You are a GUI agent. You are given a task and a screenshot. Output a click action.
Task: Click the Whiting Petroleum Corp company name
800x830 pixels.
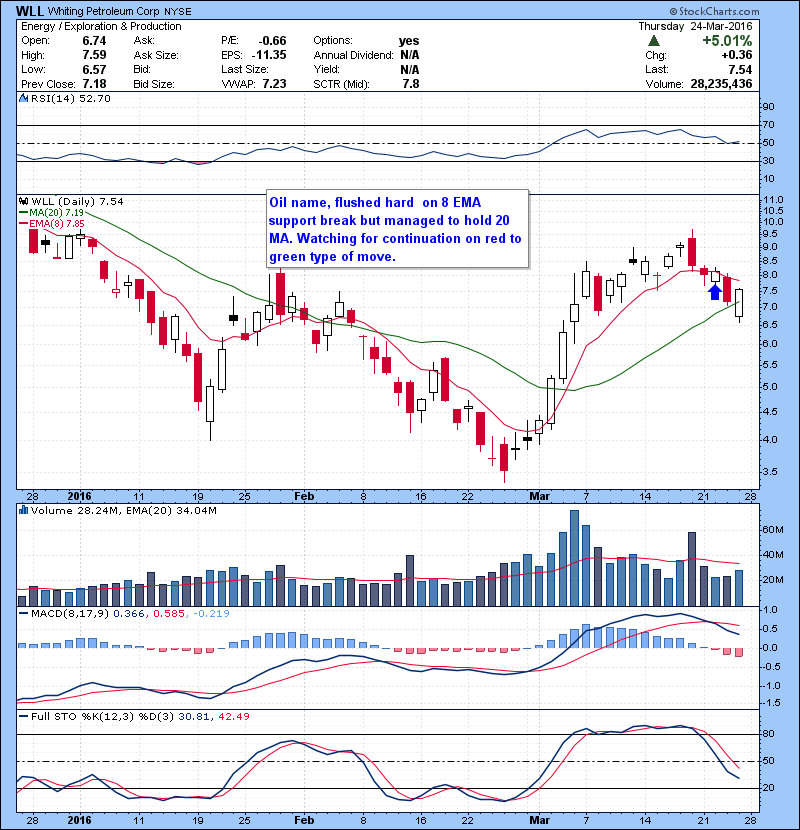click(x=103, y=11)
